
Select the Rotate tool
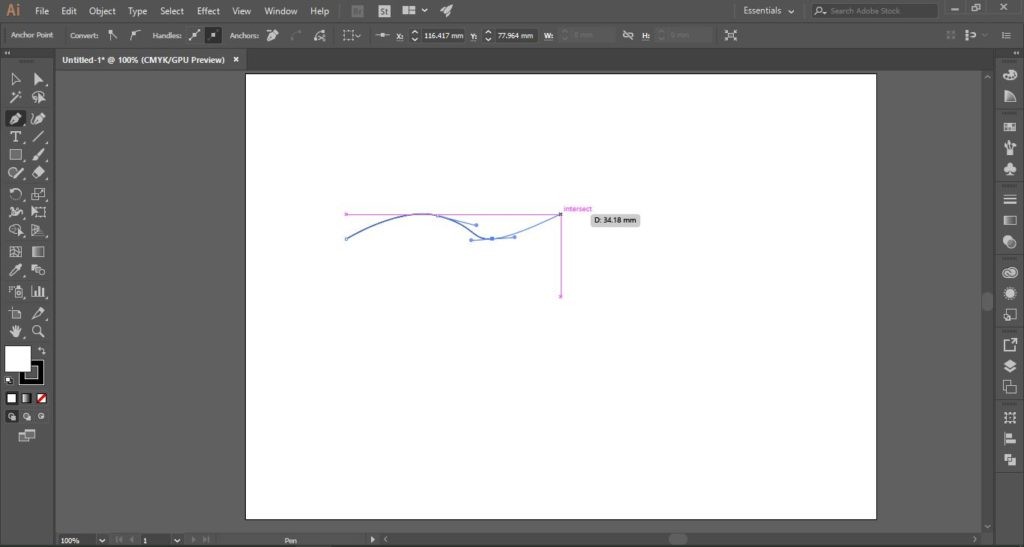(x=16, y=194)
